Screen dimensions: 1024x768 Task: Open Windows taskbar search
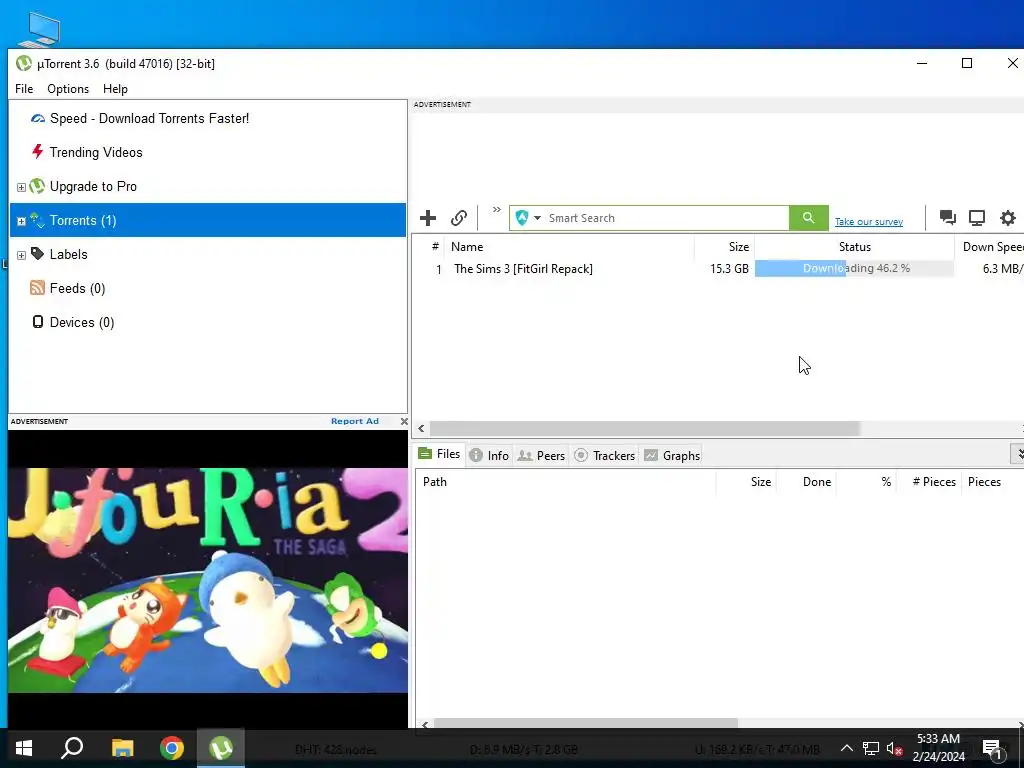coord(72,748)
